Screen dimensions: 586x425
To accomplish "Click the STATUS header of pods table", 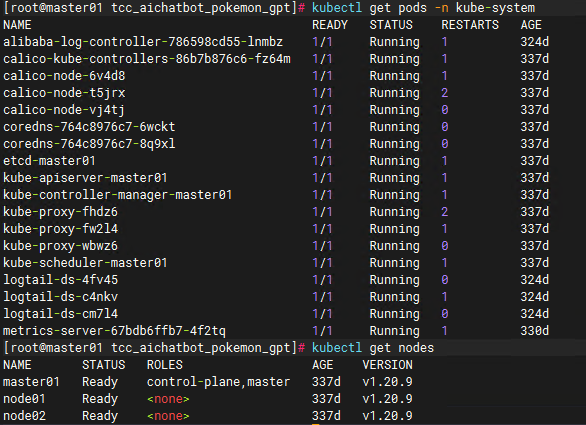I will click(391, 25).
